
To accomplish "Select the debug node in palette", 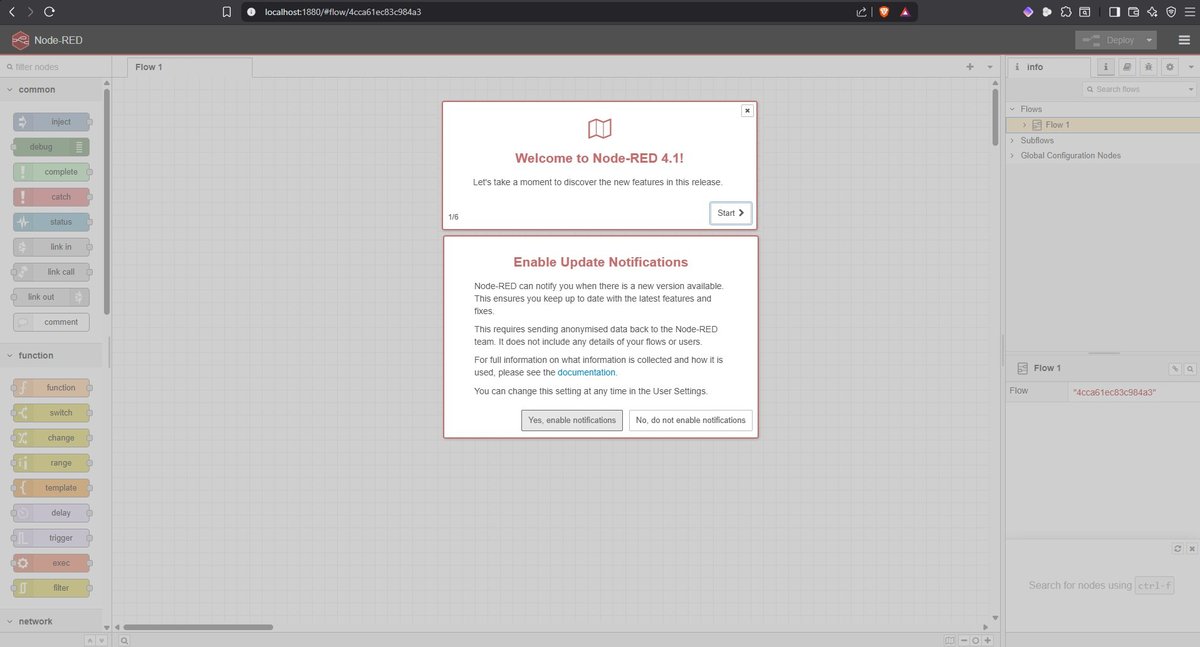I will click(51, 147).
